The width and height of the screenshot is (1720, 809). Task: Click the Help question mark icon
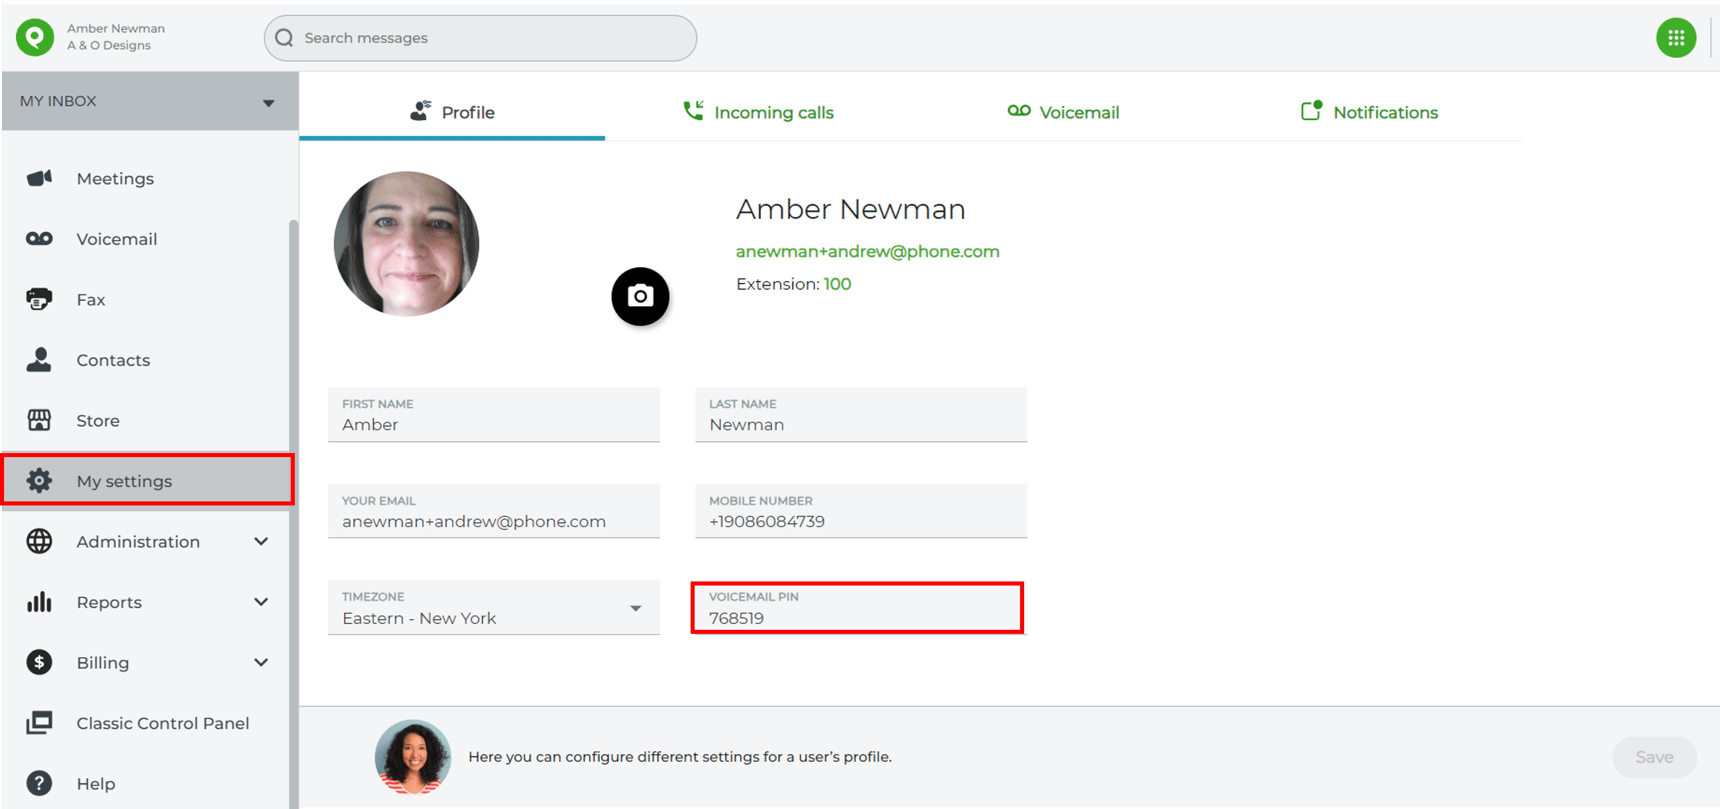click(39, 783)
